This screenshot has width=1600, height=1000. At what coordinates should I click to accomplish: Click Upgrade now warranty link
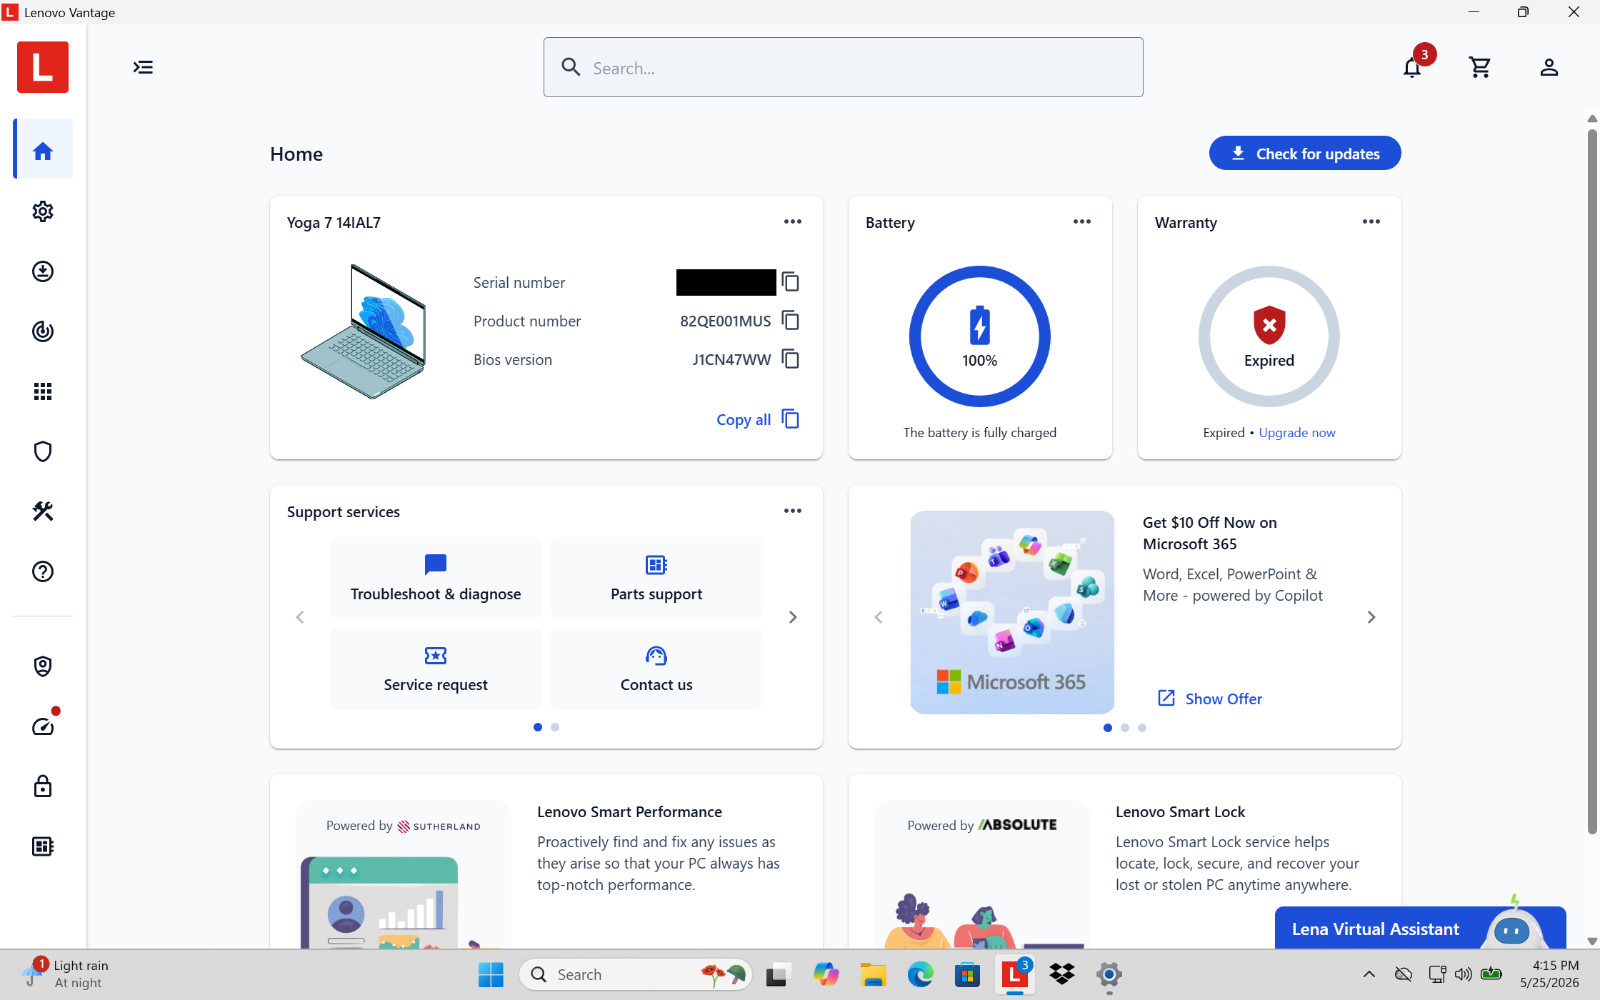pyautogui.click(x=1297, y=433)
